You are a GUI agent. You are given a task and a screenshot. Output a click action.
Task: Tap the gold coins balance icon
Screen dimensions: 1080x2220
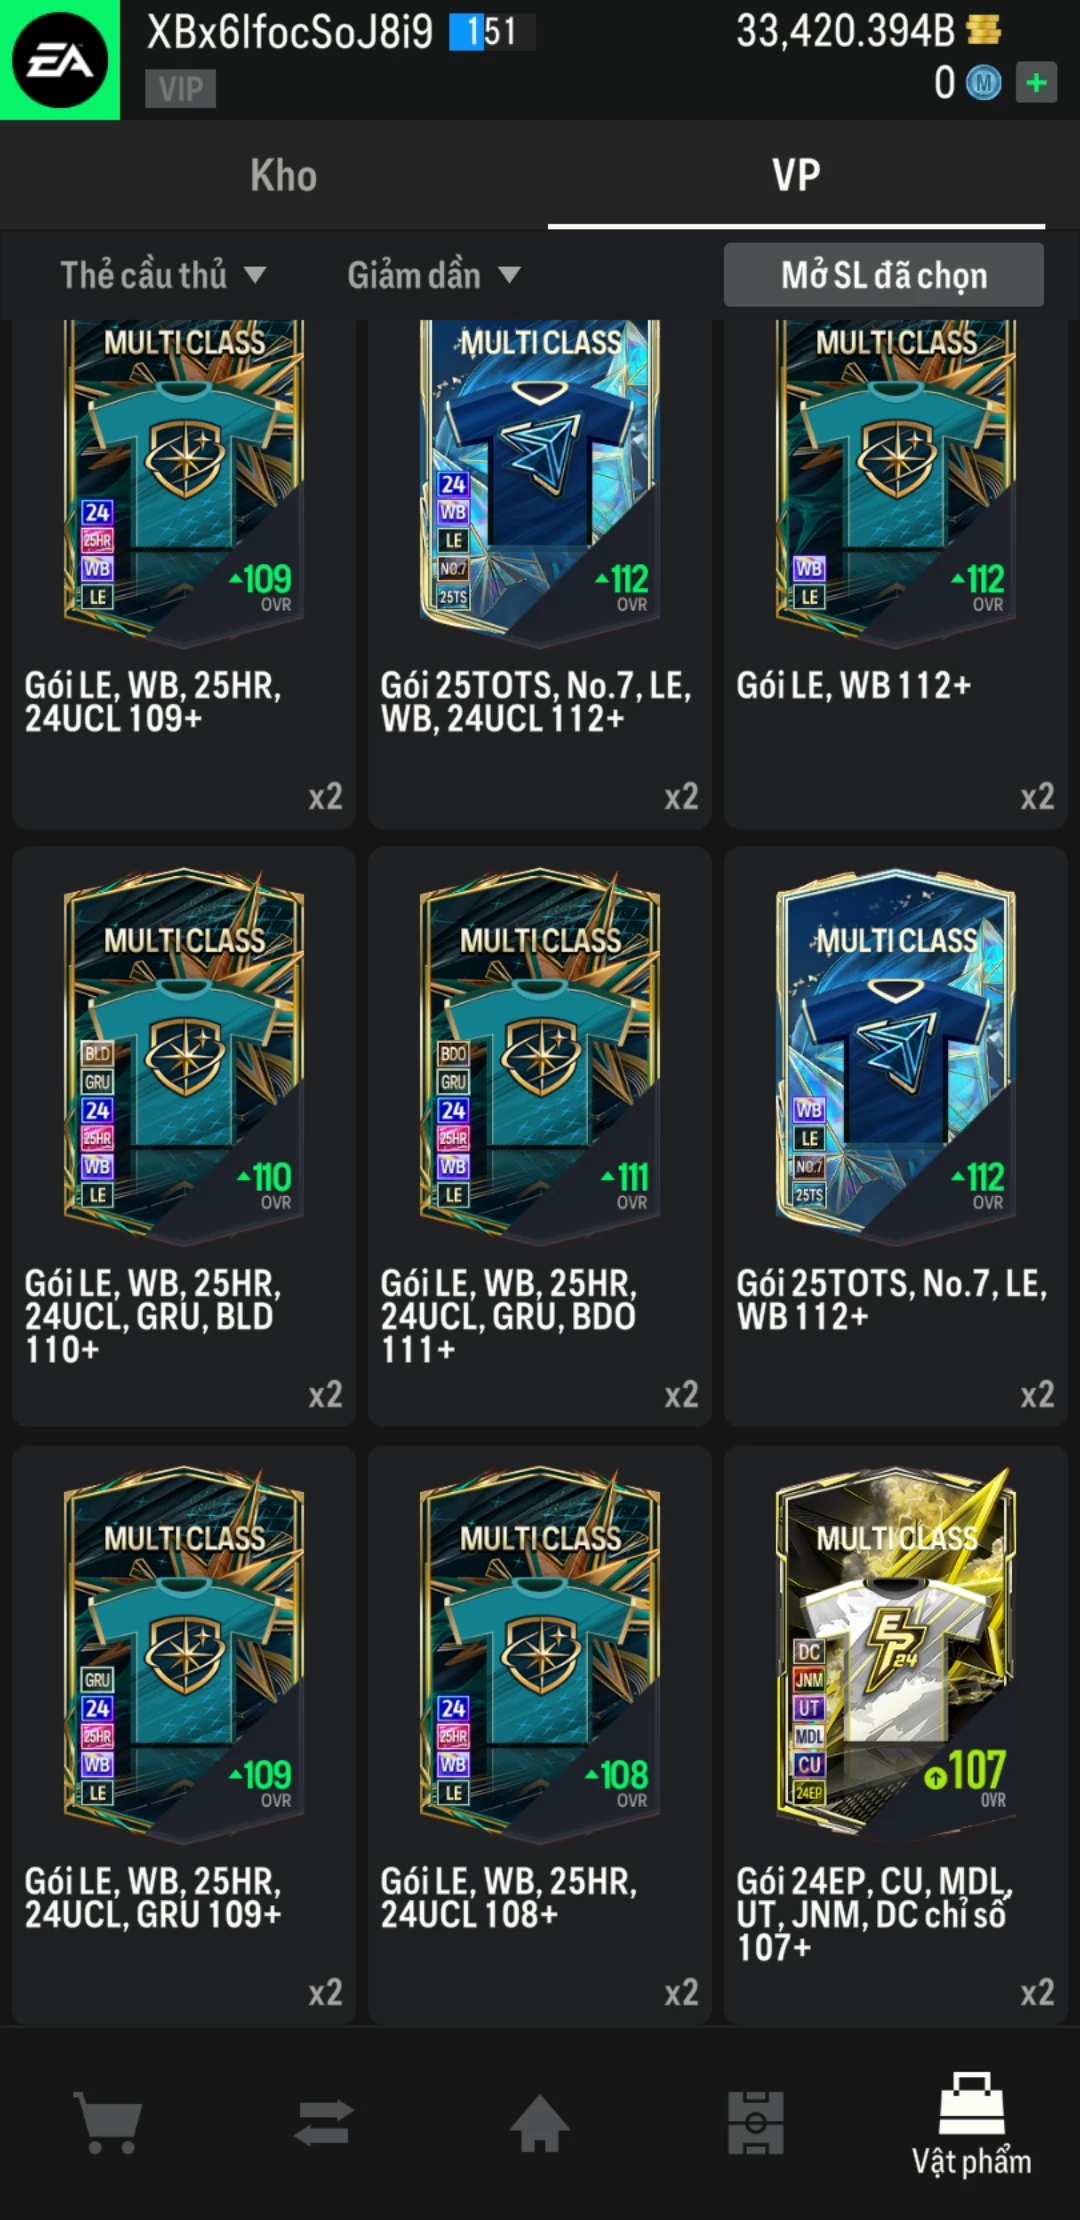click(x=984, y=30)
